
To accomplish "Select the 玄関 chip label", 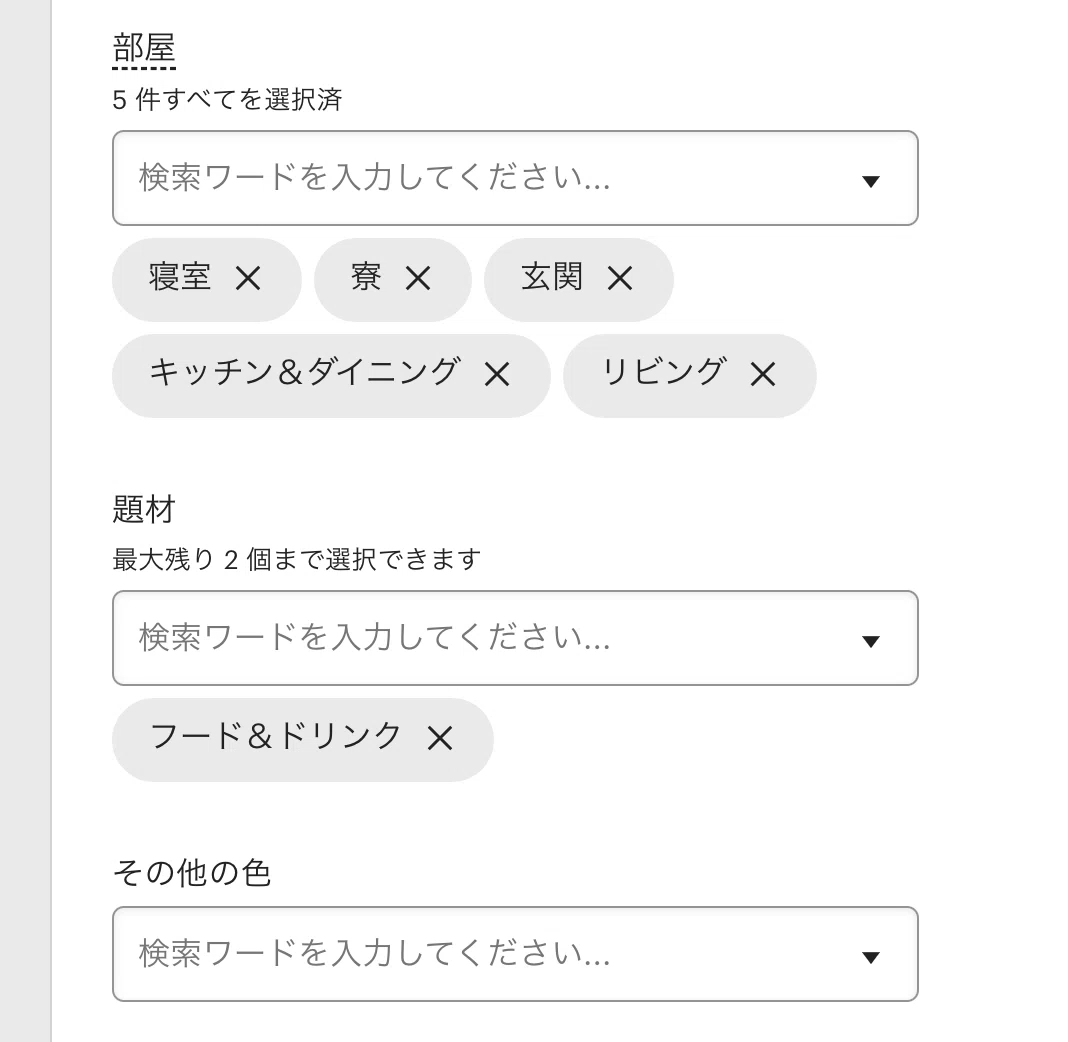I will click(552, 278).
